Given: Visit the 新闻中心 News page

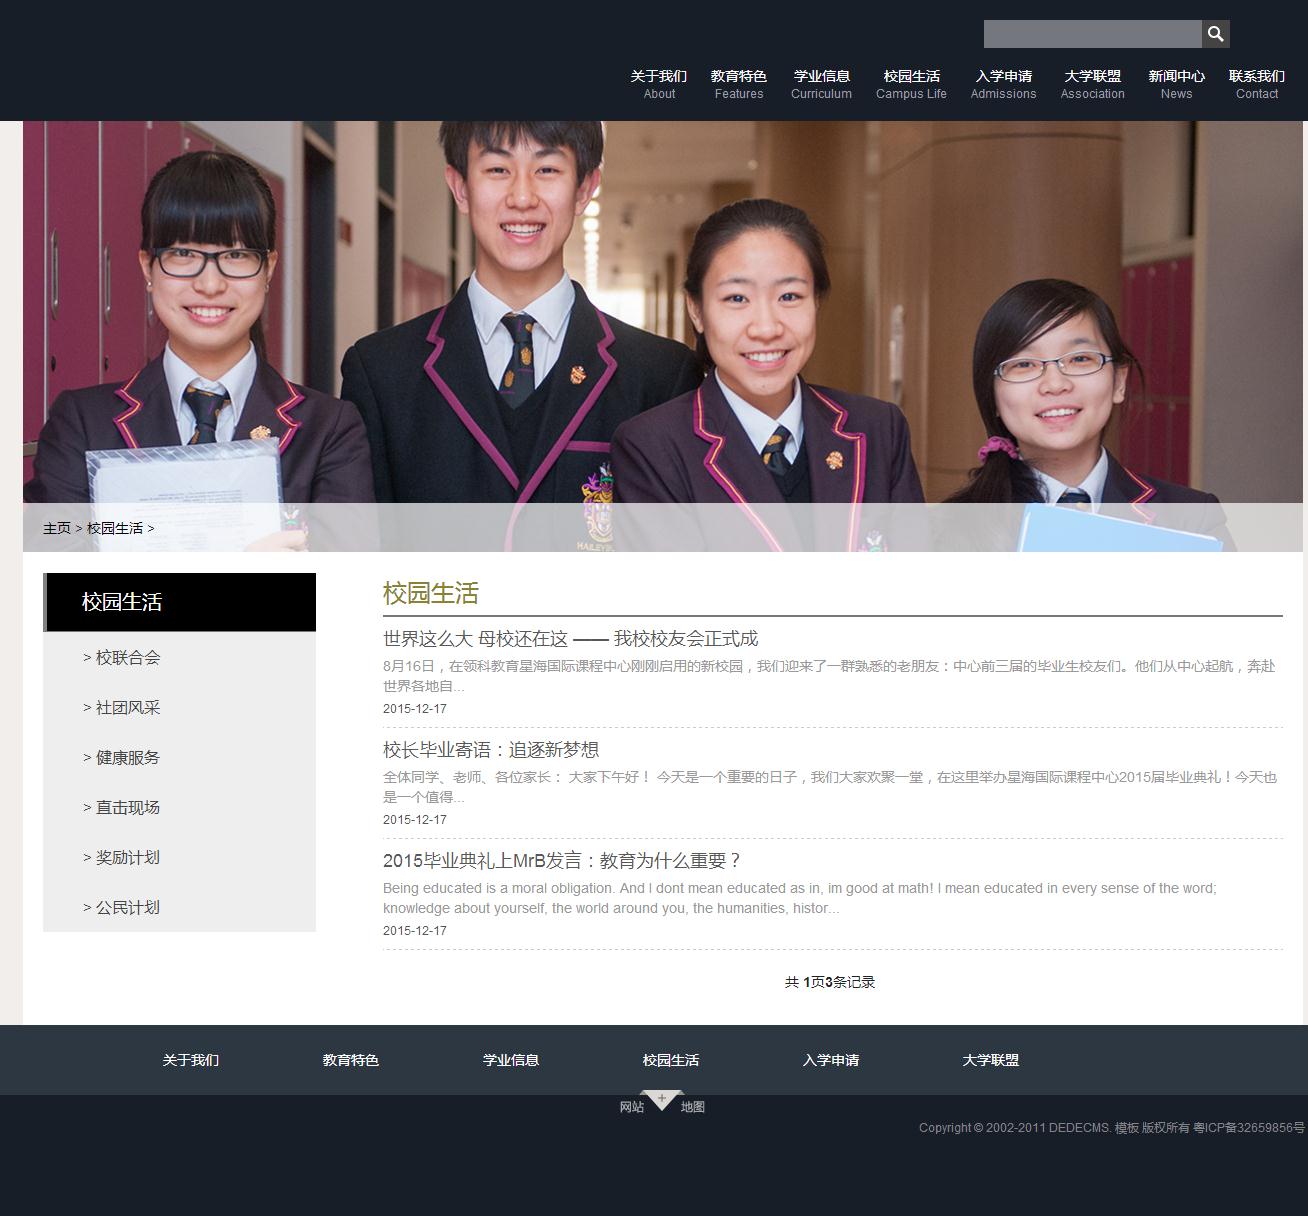Looking at the screenshot, I should (1176, 84).
